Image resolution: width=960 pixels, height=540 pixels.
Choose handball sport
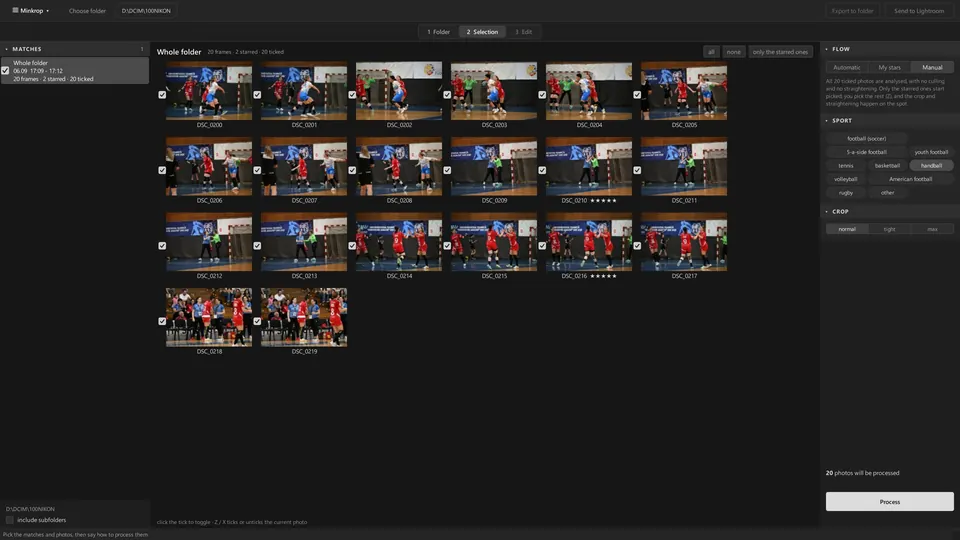931,165
